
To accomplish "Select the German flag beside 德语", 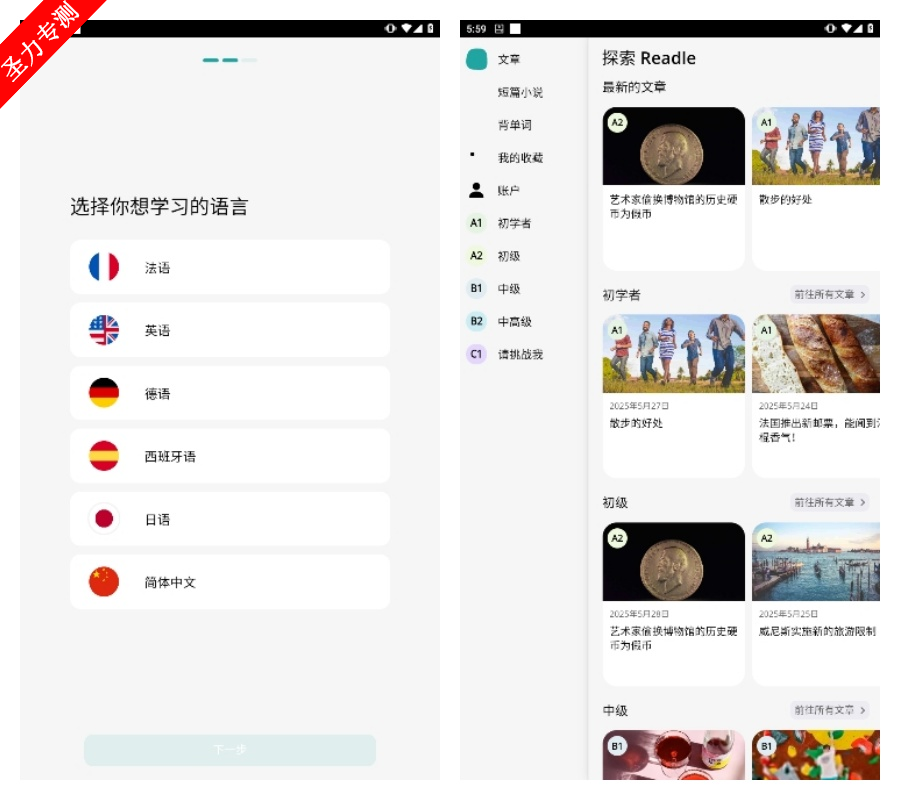I will (x=104, y=393).
